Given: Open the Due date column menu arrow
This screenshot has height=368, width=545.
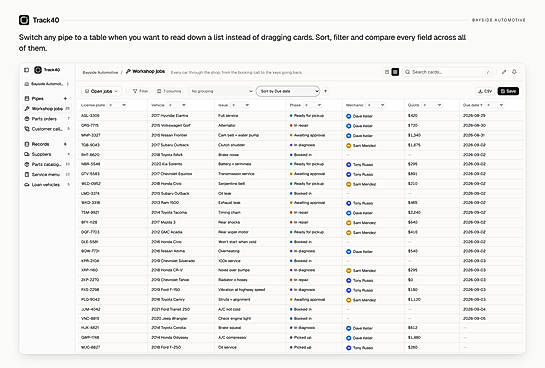Looking at the screenshot, I should pos(501,105).
